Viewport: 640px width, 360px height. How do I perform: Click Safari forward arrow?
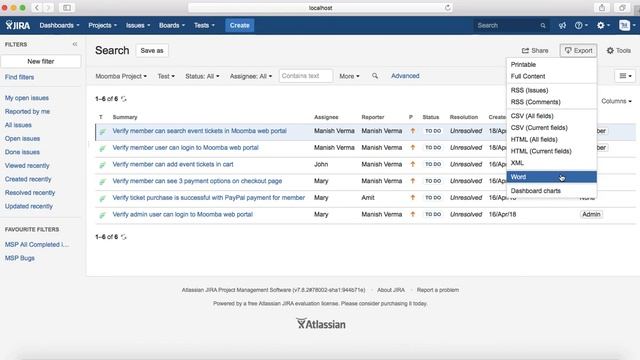48,8
